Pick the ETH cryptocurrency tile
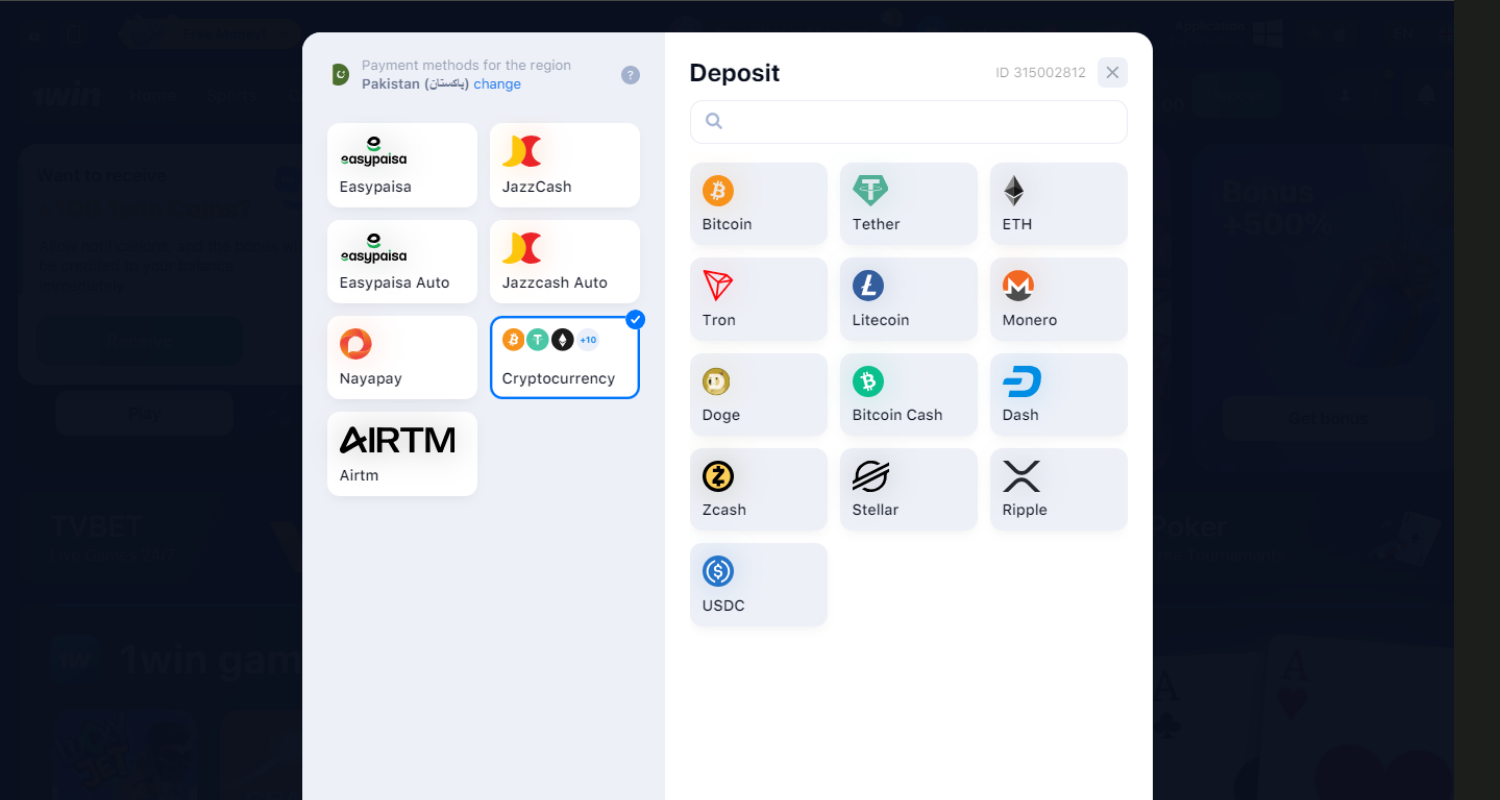 pyautogui.click(x=1058, y=204)
